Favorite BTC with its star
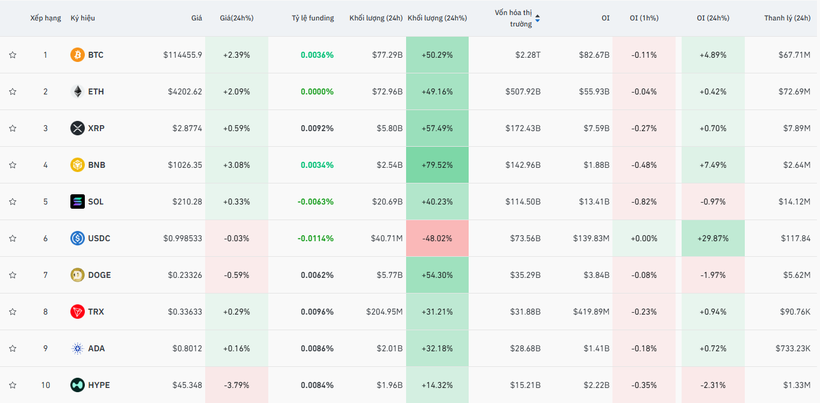Image resolution: width=820 pixels, height=403 pixels. pyautogui.click(x=13, y=55)
